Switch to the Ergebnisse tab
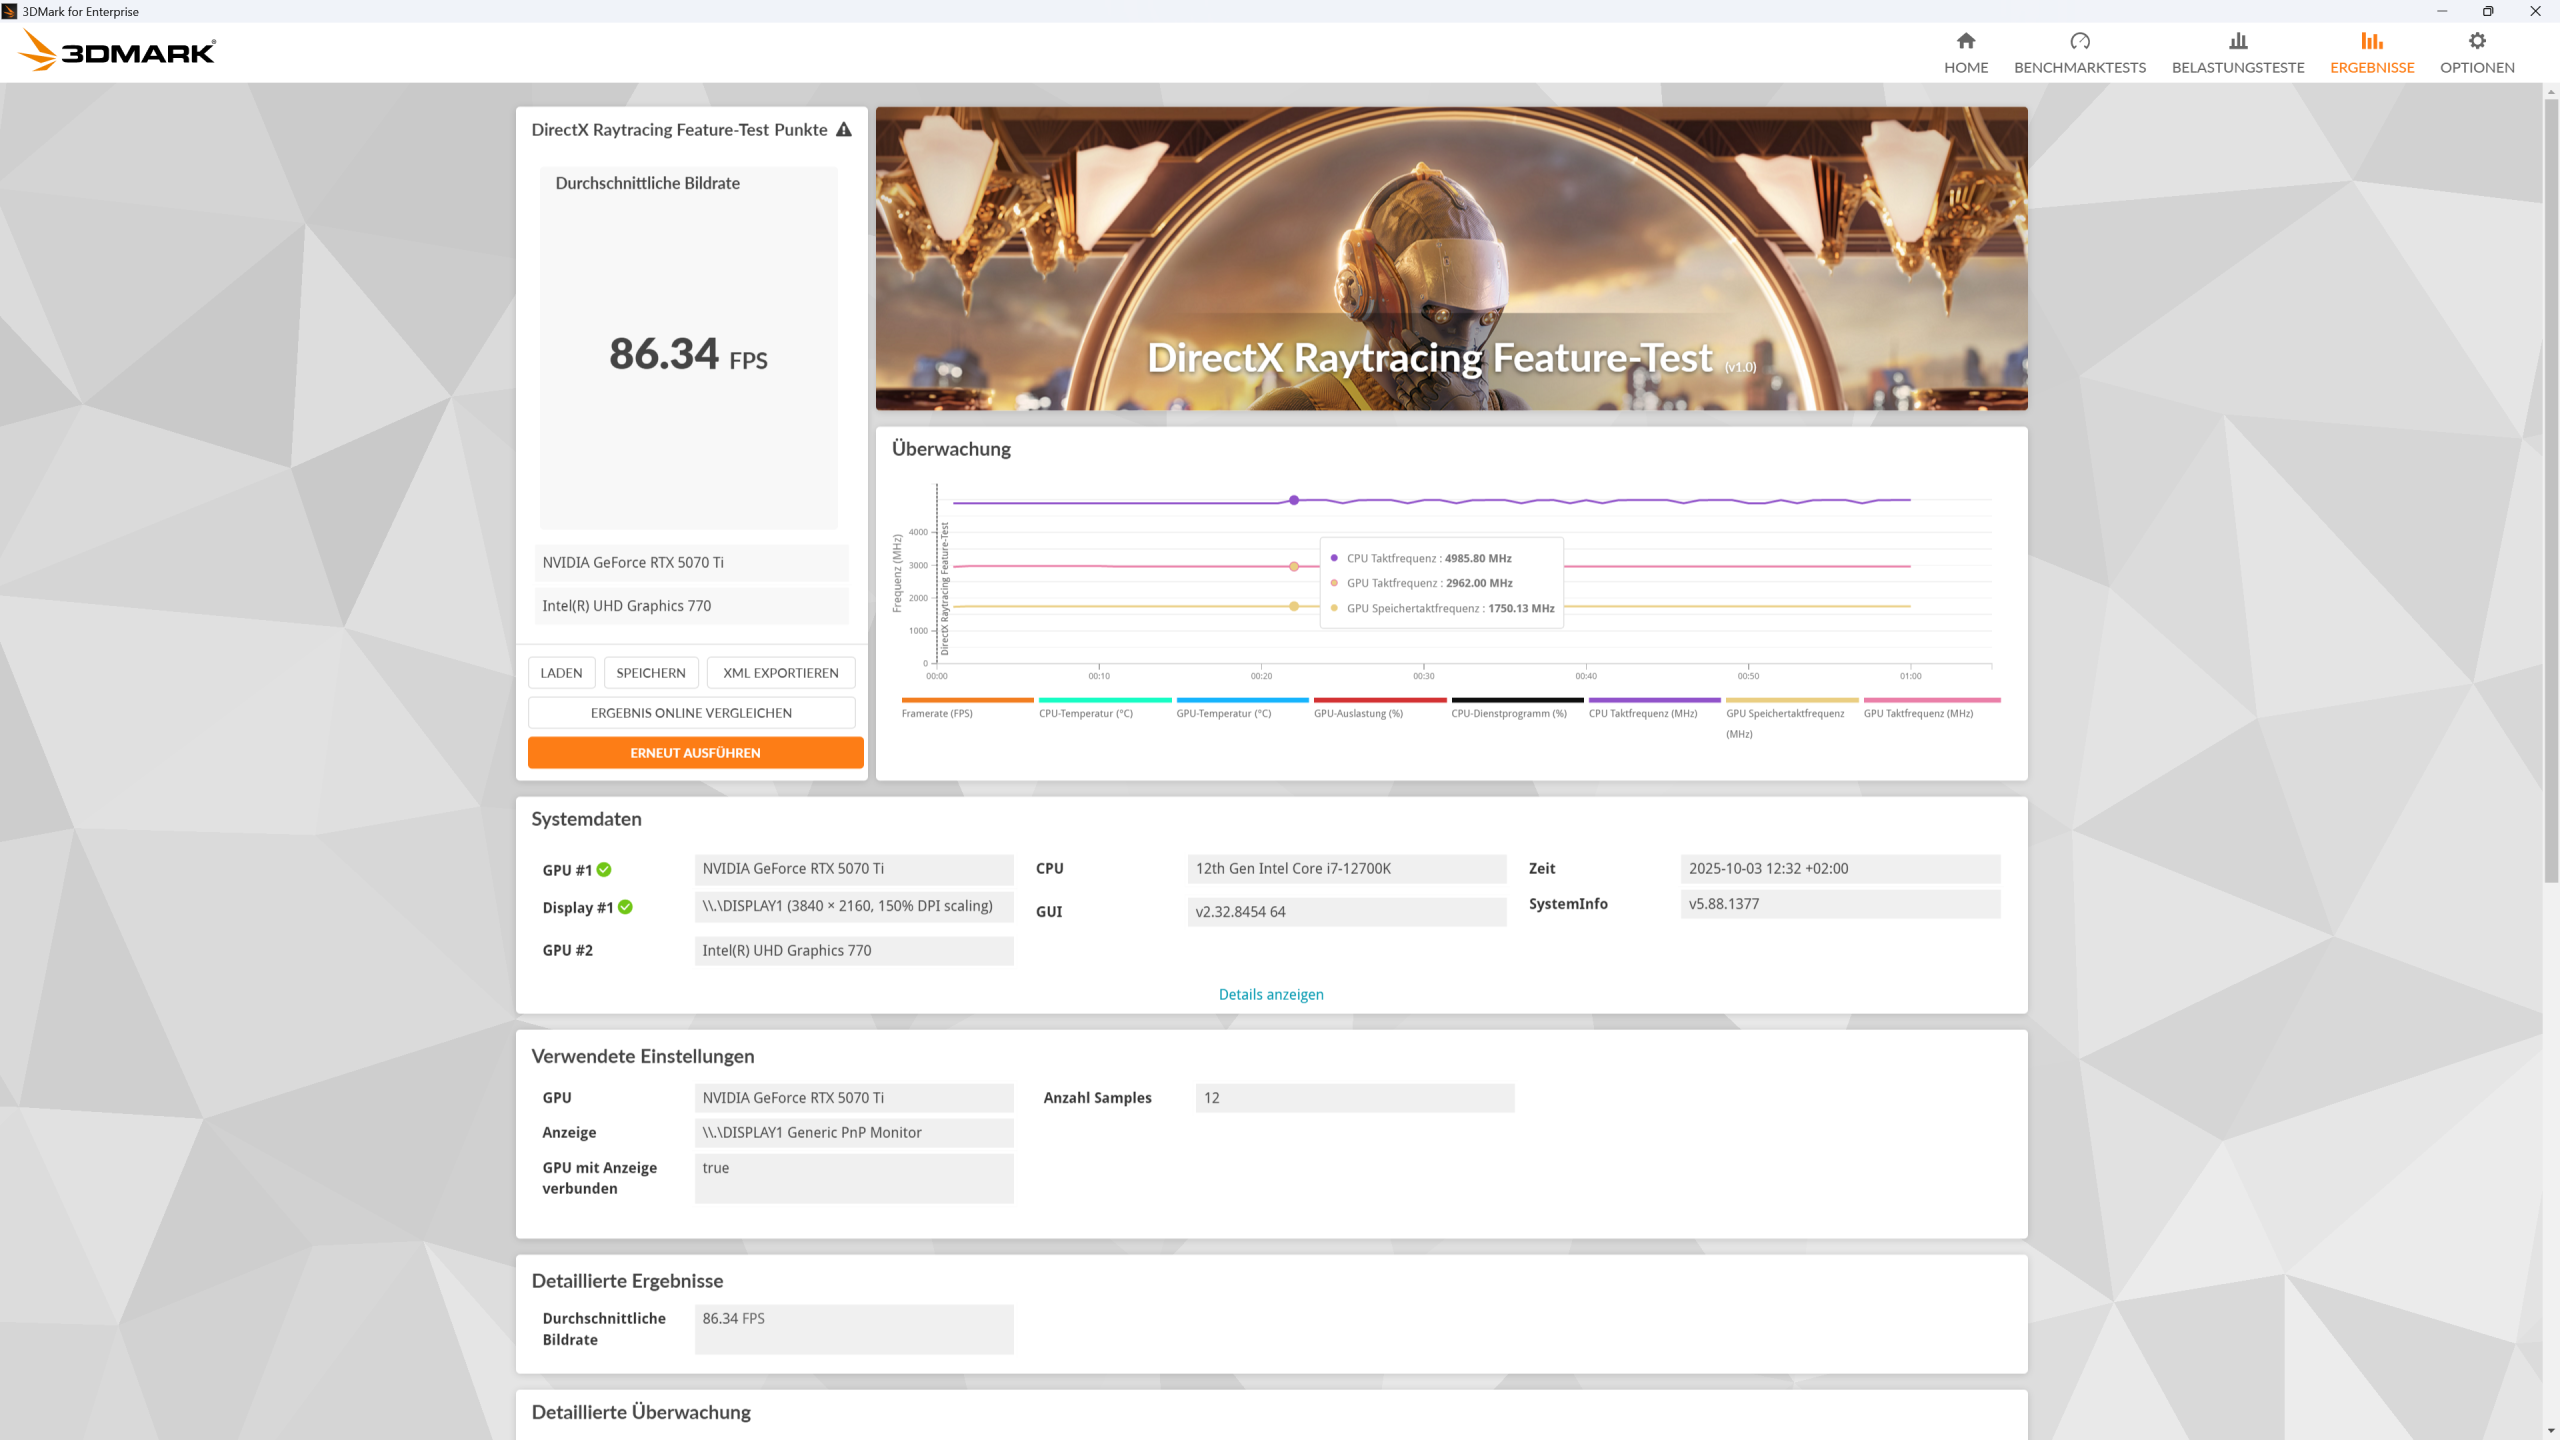This screenshot has height=1440, width=2560. tap(2371, 52)
